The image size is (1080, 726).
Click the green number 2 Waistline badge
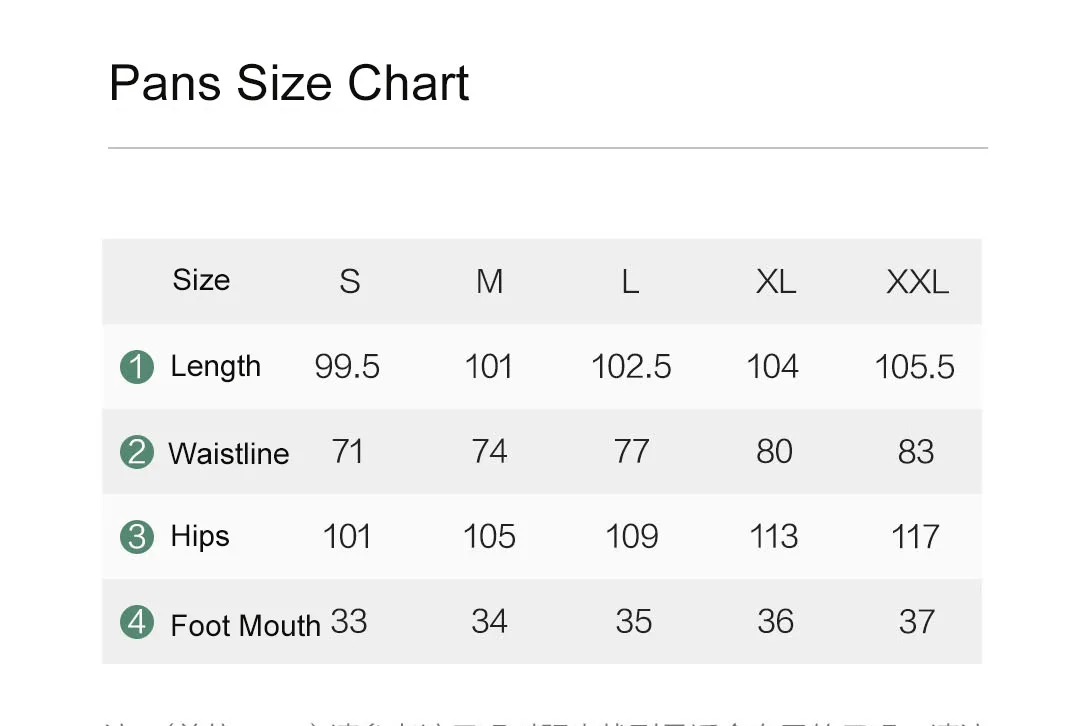(137, 453)
